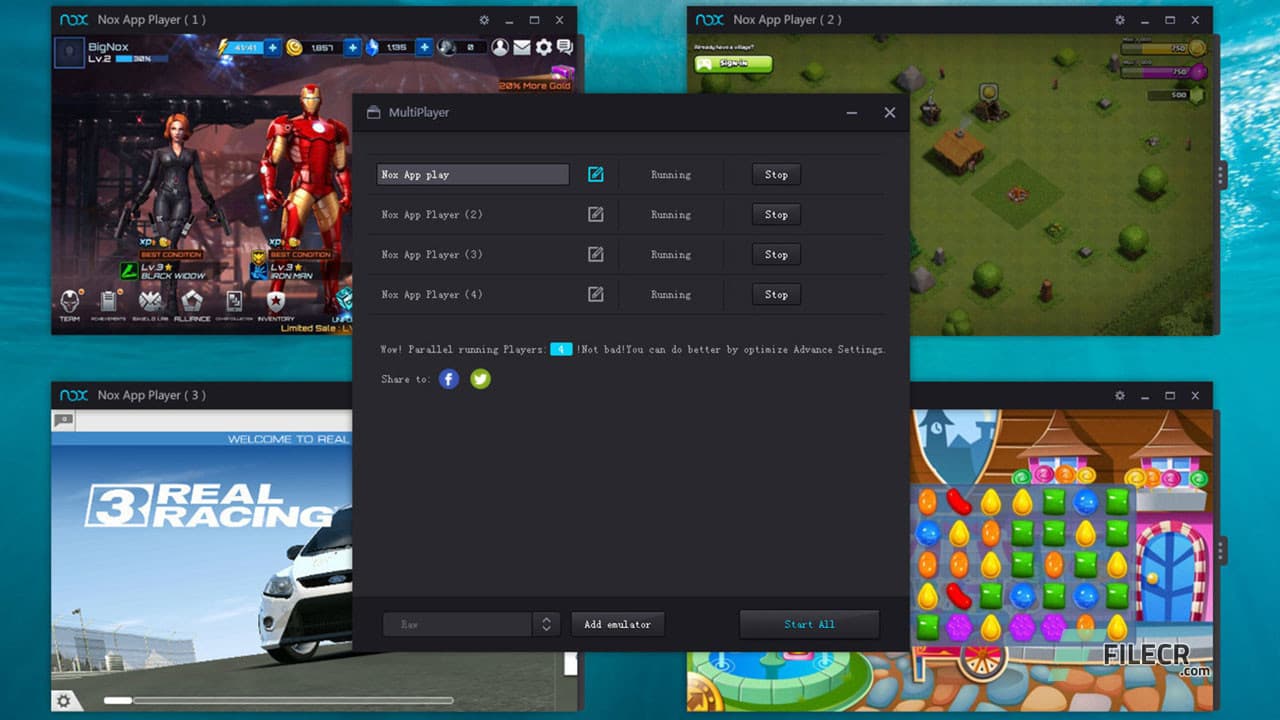Open settings gear on Nox App Player (2)
The height and width of the screenshot is (720, 1280).
pos(1119,19)
